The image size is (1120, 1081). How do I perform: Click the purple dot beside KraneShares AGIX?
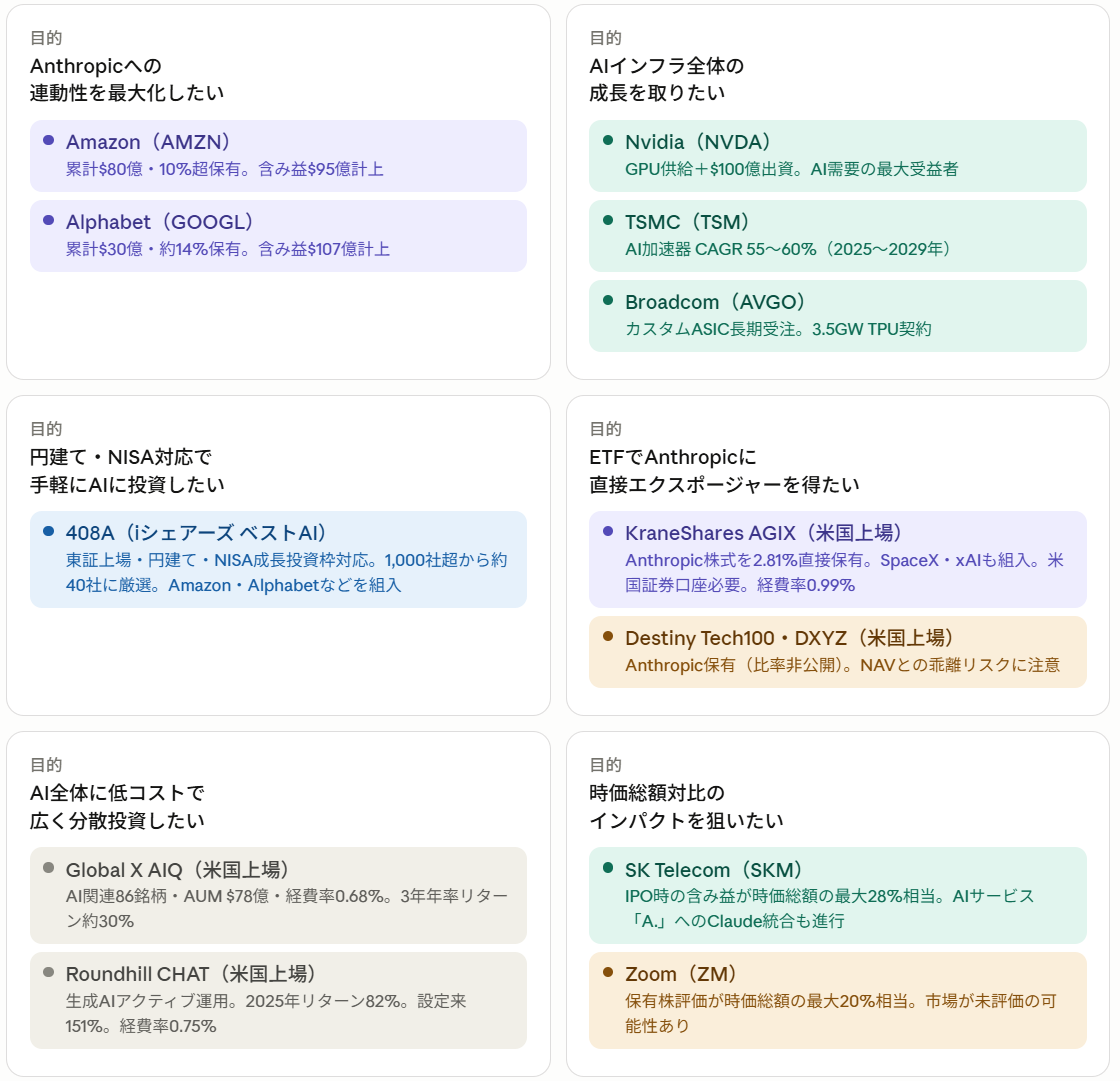[607, 532]
